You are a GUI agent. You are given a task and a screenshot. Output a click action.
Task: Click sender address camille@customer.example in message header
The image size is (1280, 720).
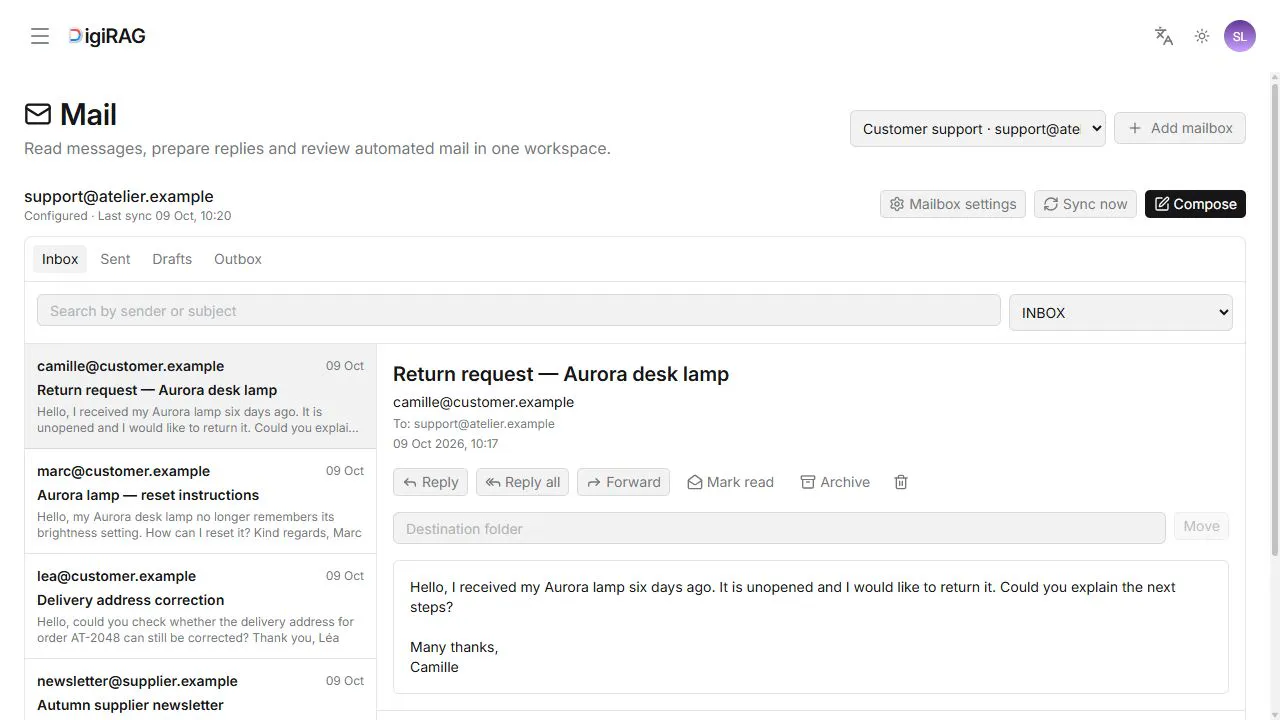pyautogui.click(x=483, y=402)
